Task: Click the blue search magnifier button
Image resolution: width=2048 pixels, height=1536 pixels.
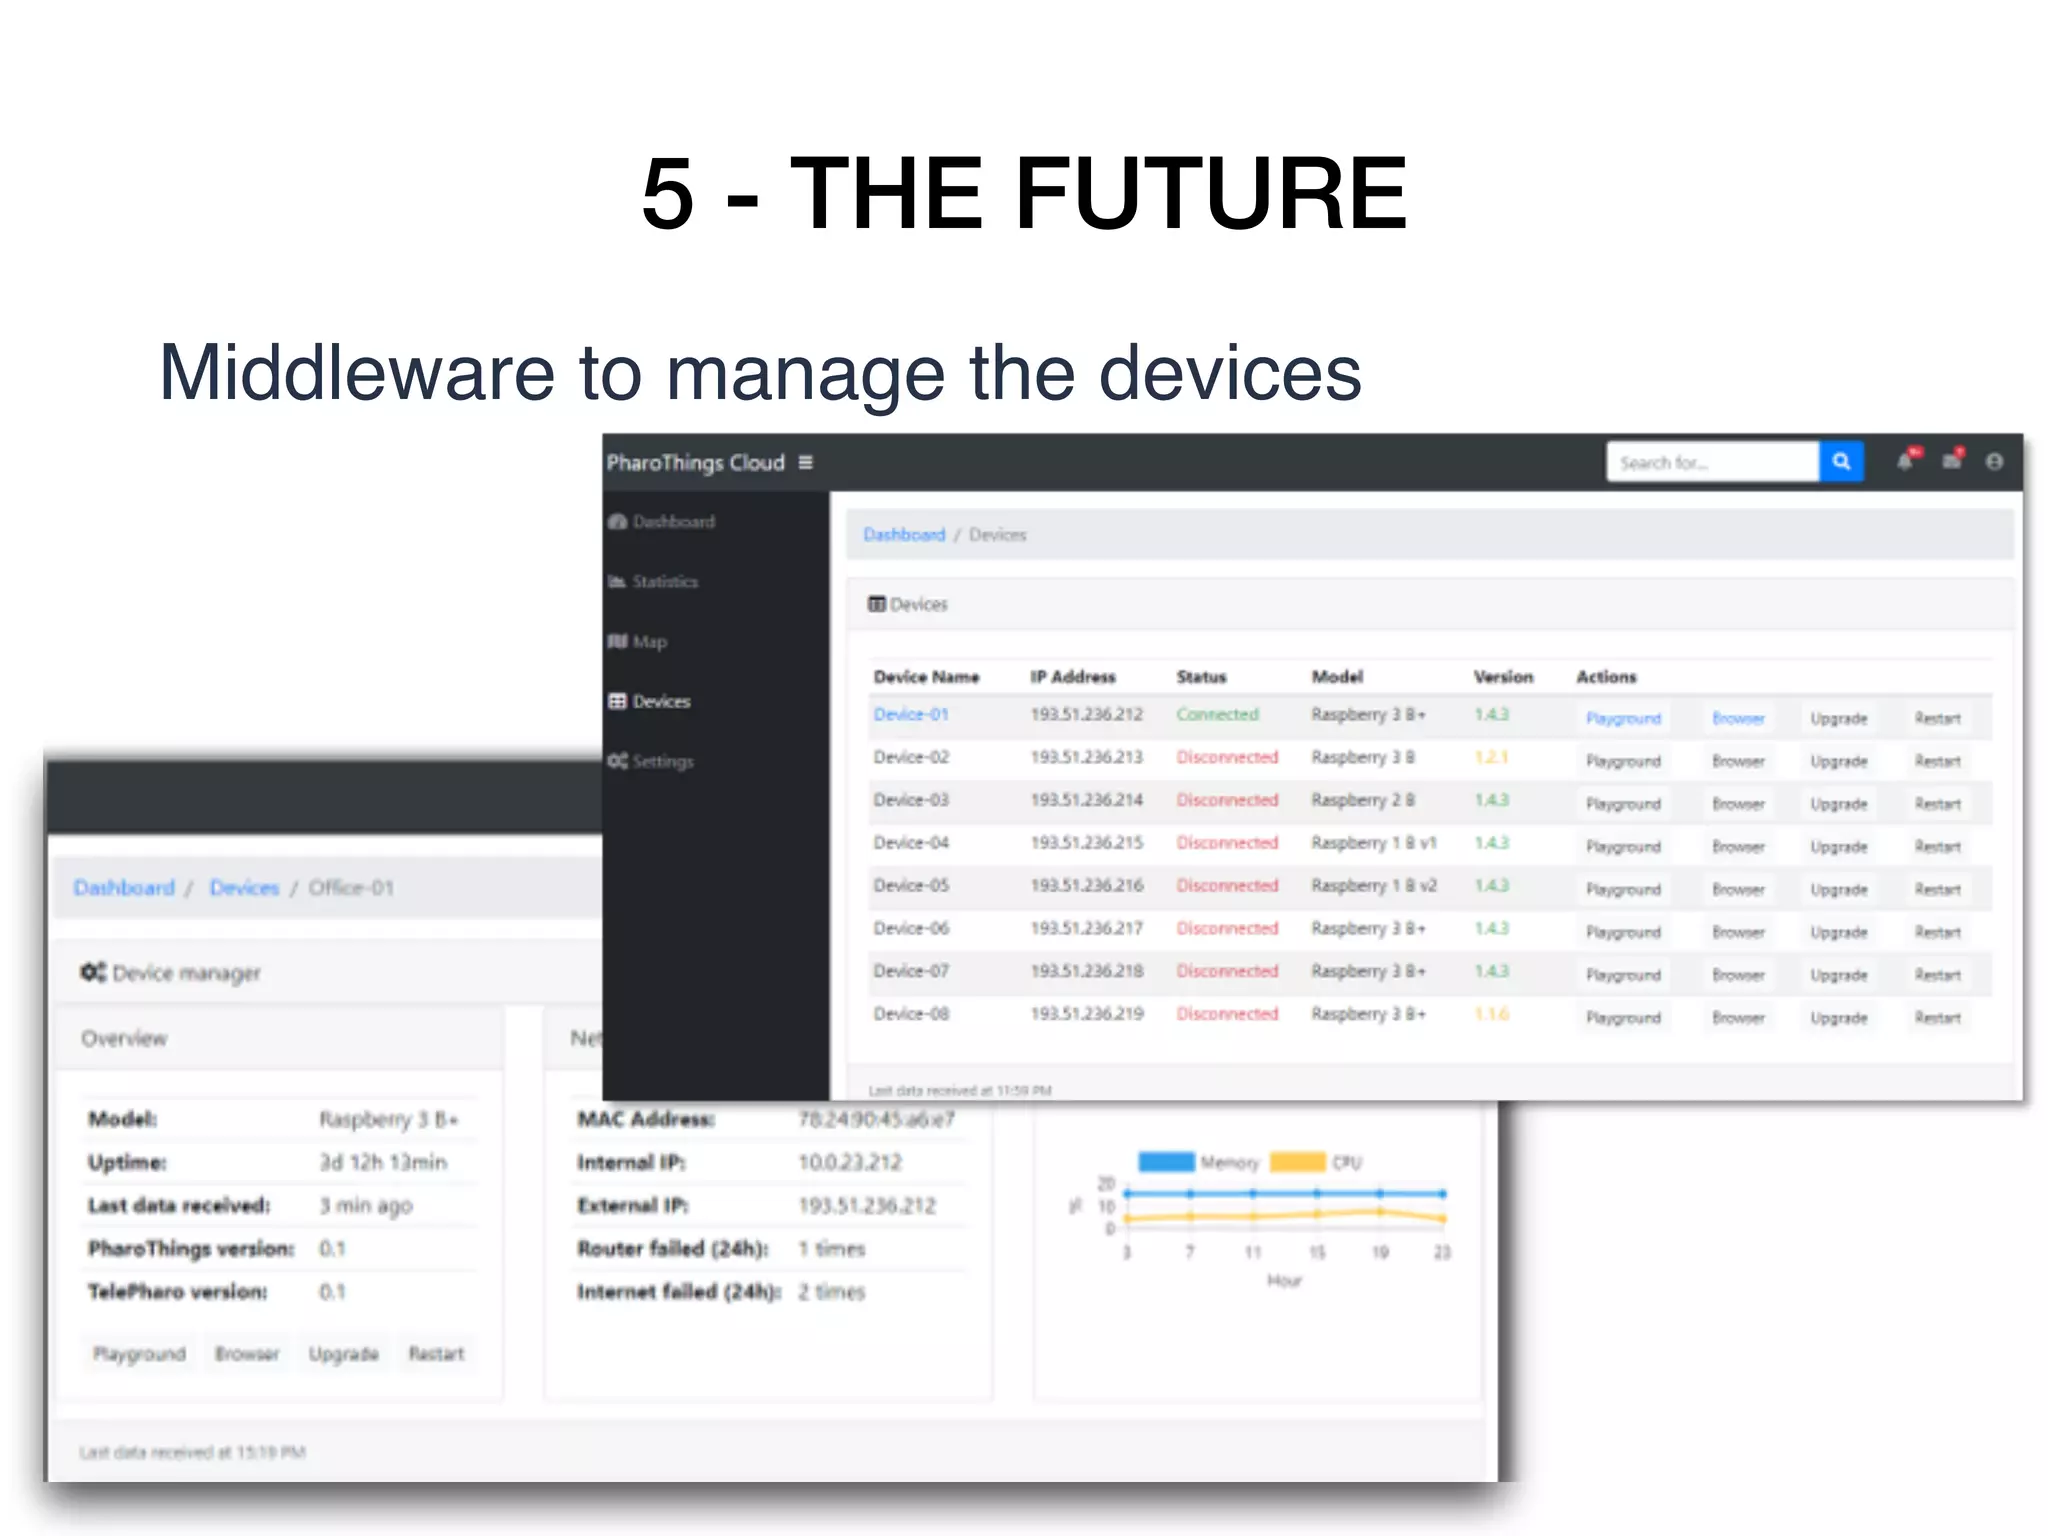Action: tap(1841, 462)
